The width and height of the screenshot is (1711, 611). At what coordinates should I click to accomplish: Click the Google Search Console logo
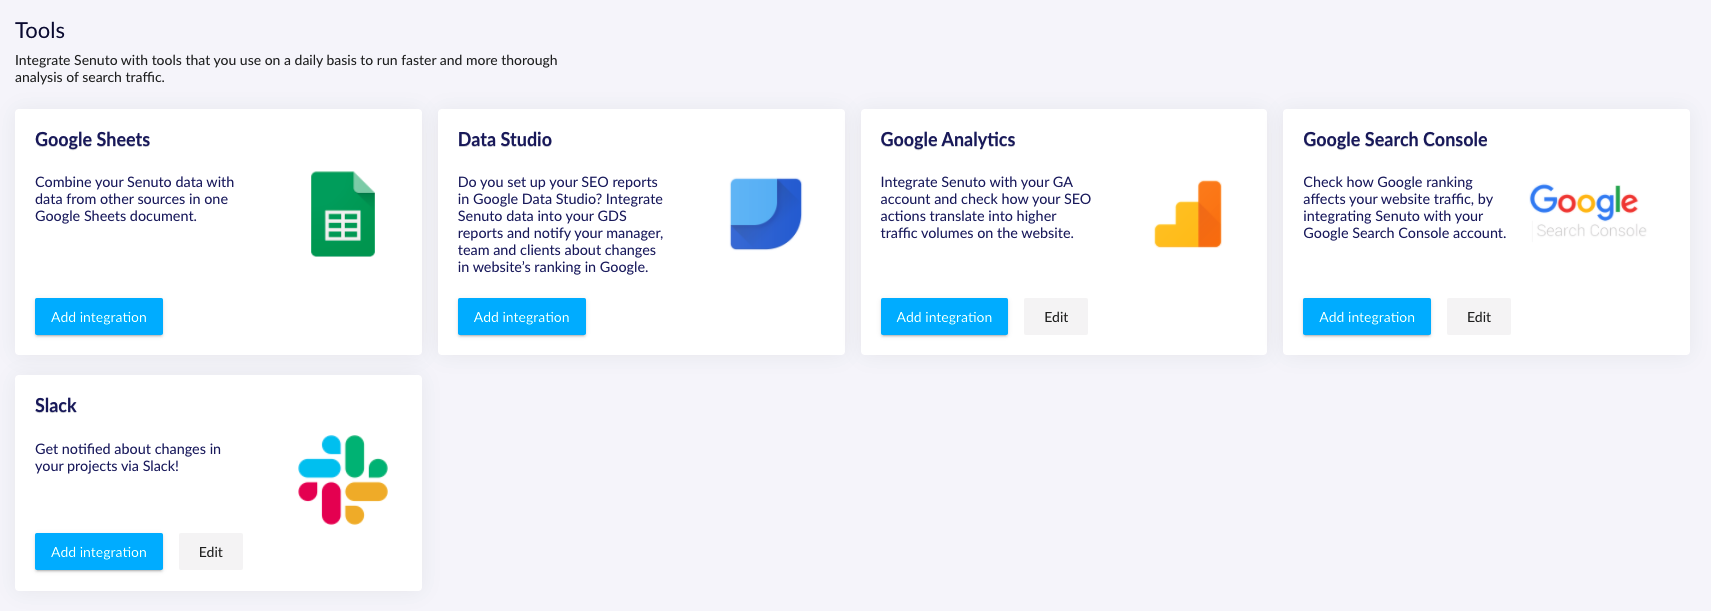(1588, 212)
